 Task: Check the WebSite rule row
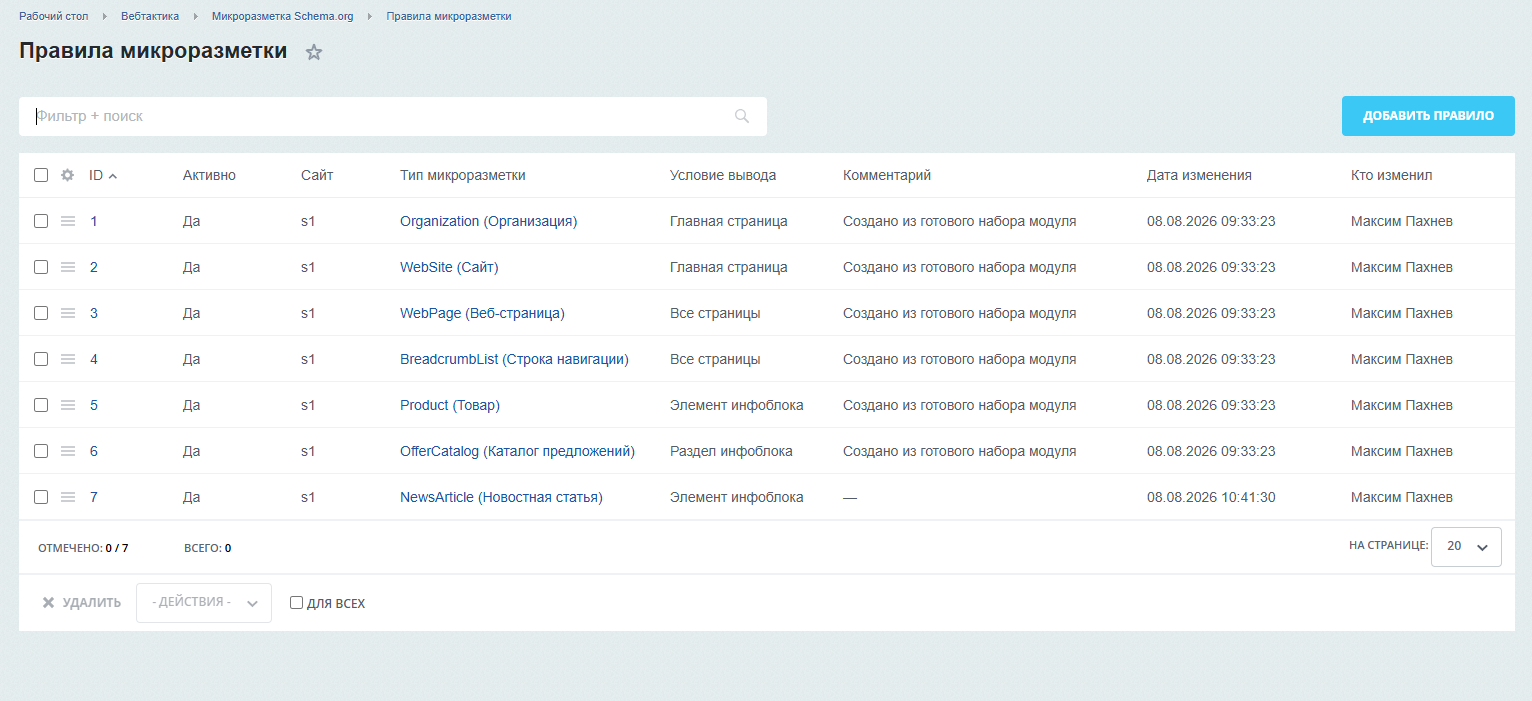[41, 267]
